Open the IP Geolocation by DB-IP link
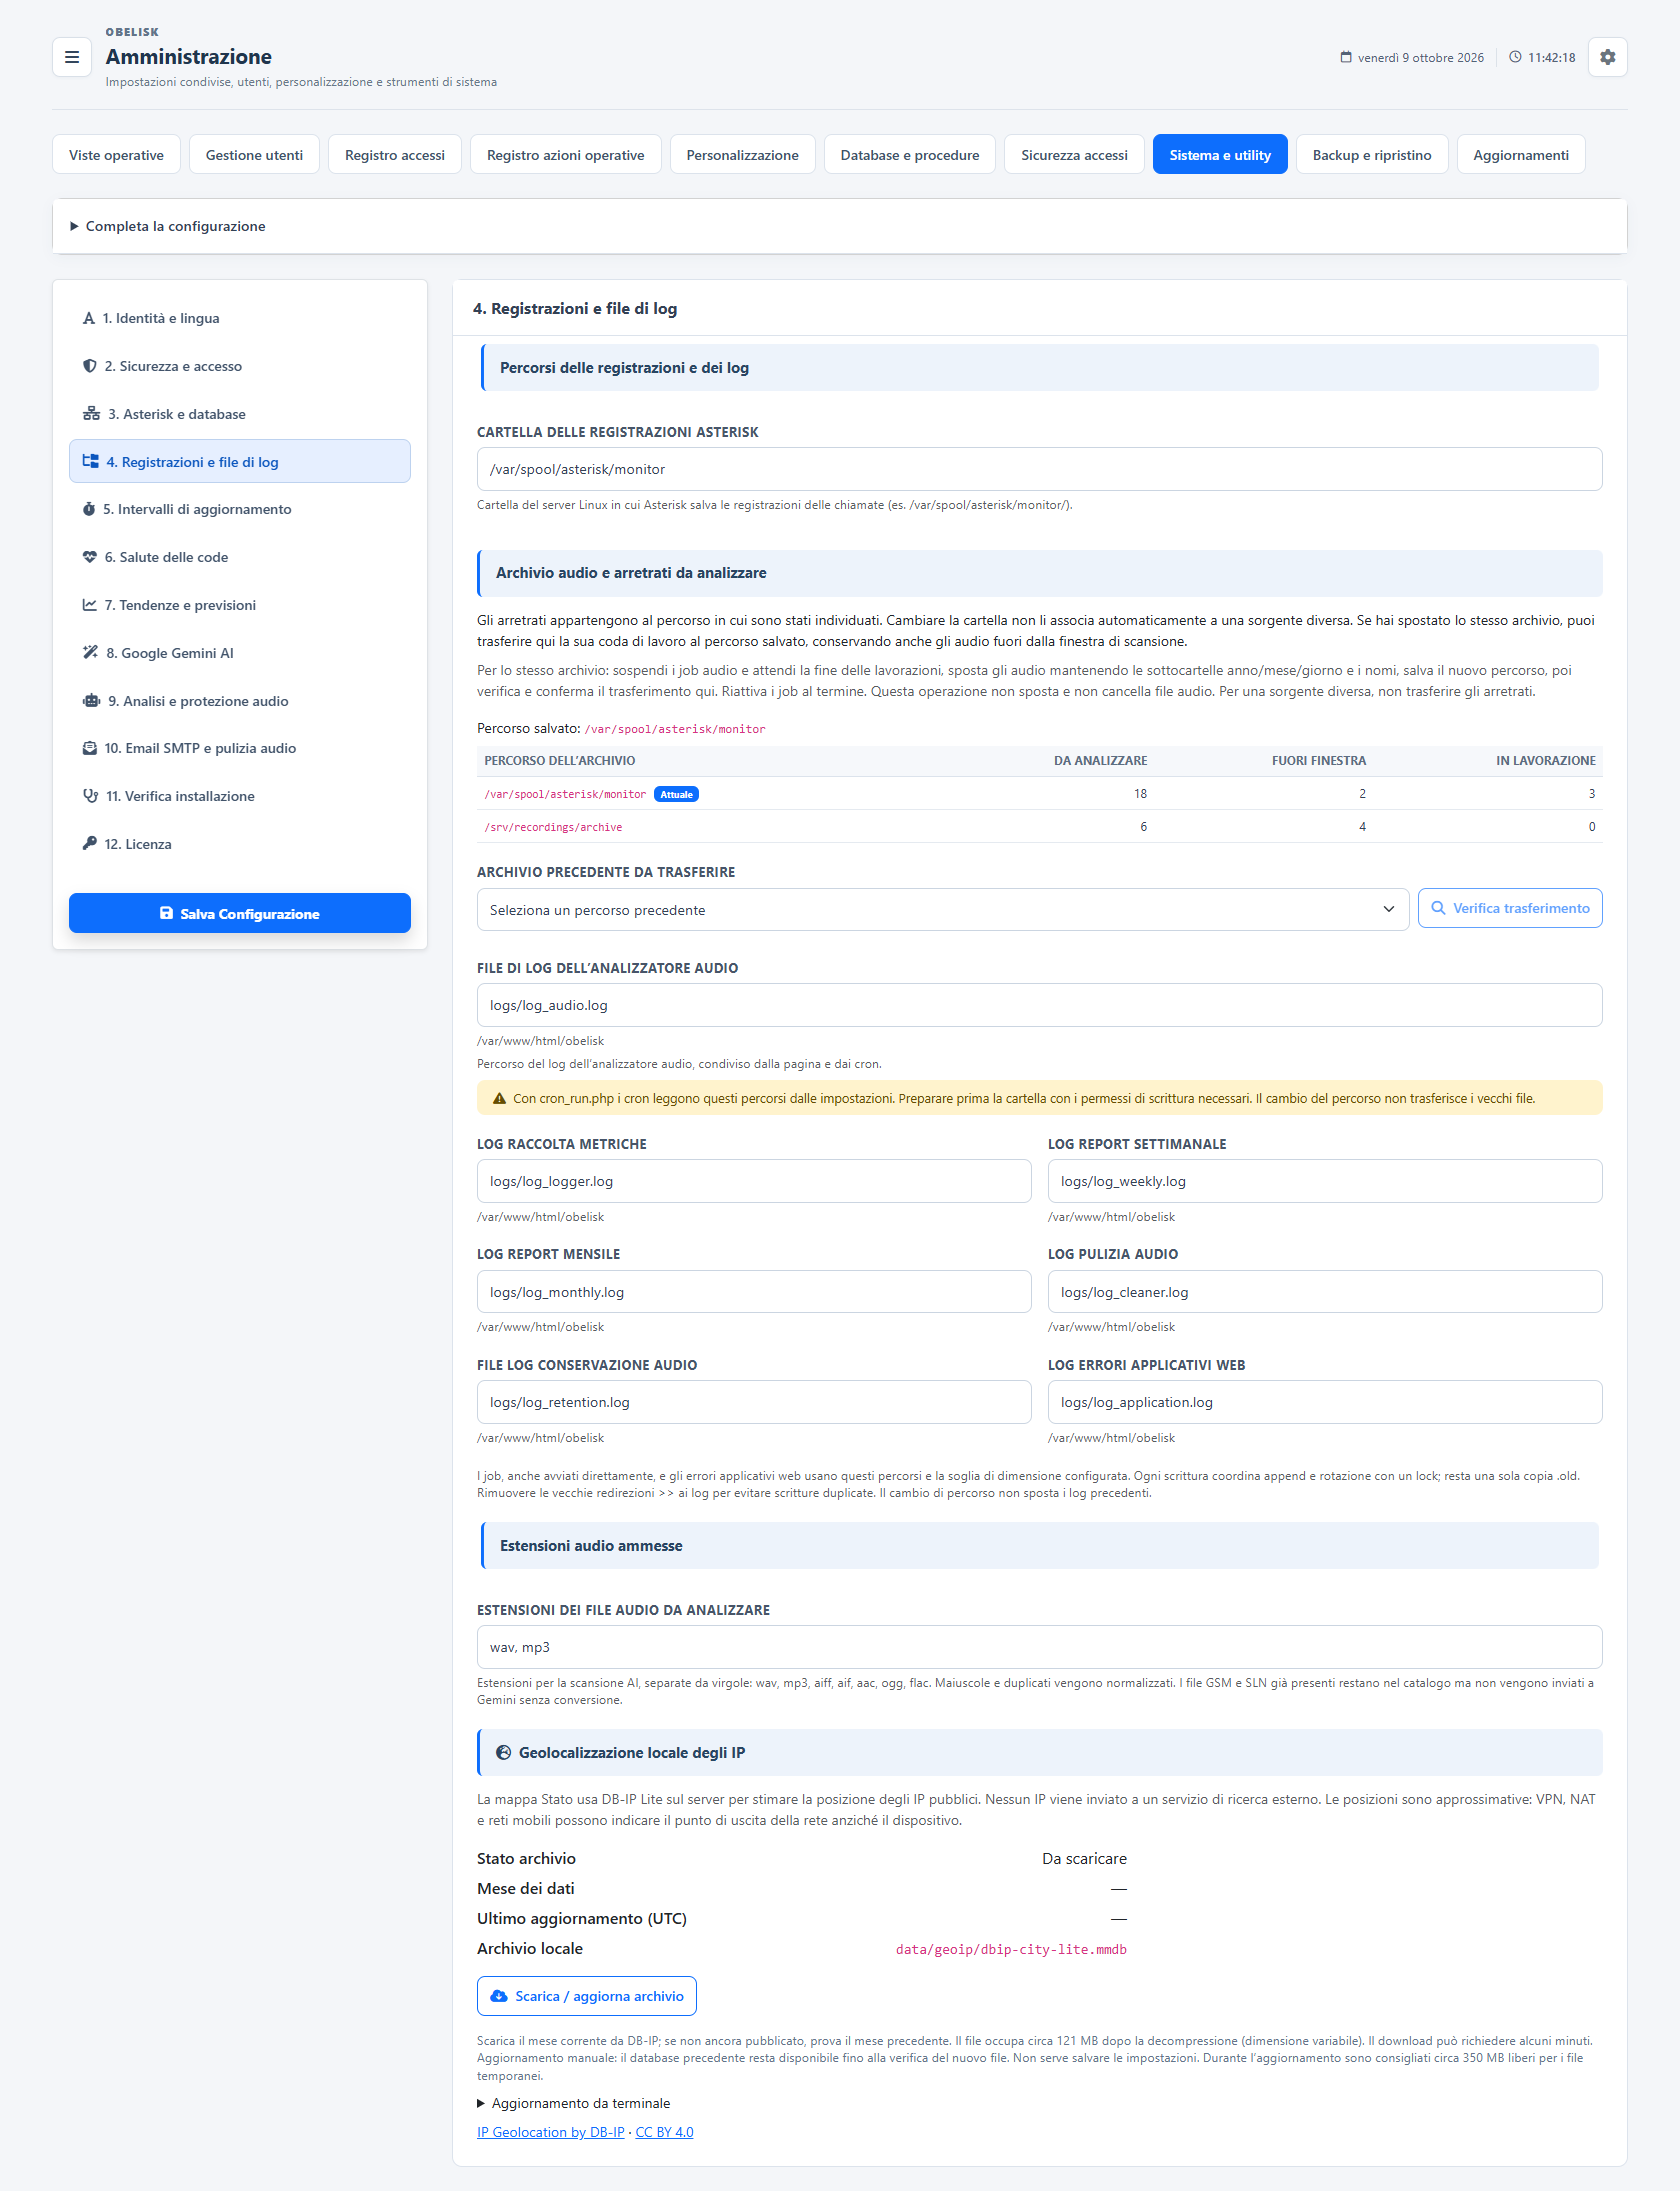The height and width of the screenshot is (2191, 1680). click(550, 2132)
